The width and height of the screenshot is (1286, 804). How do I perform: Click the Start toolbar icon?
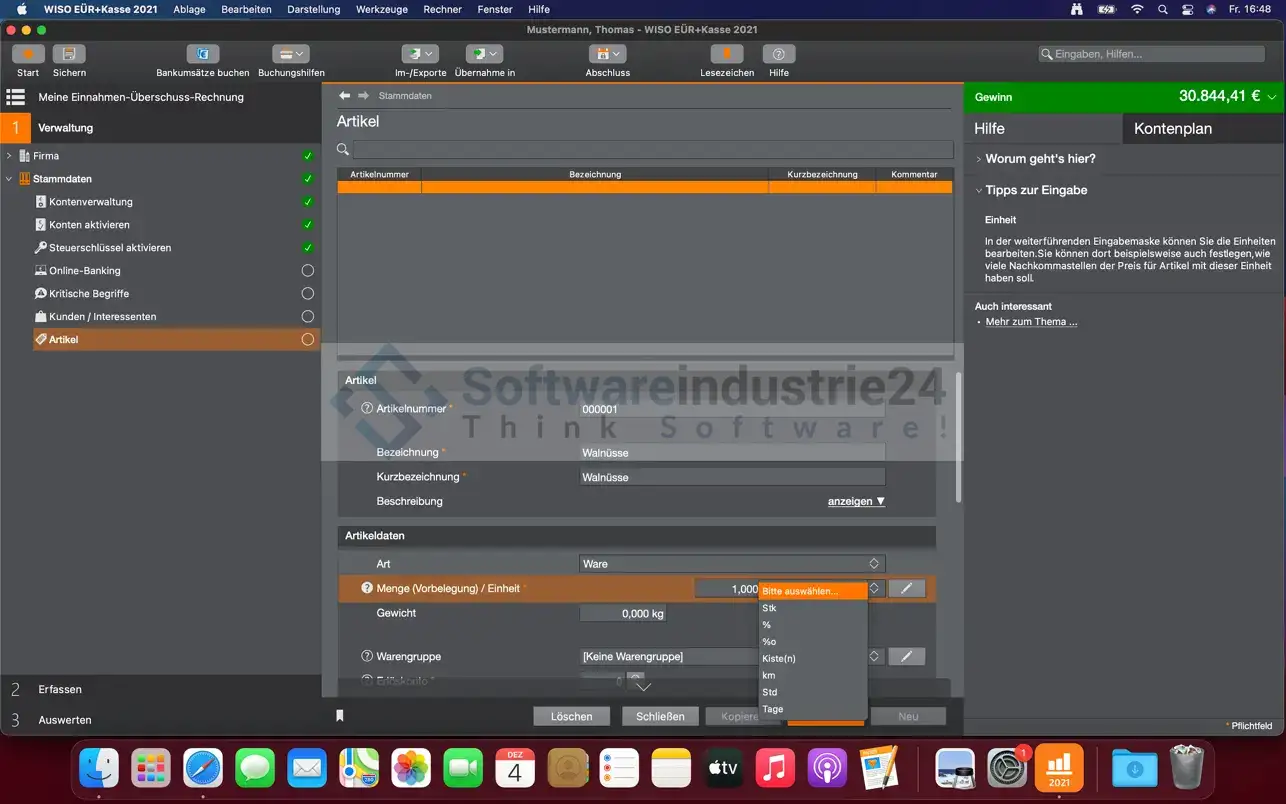tap(28, 54)
